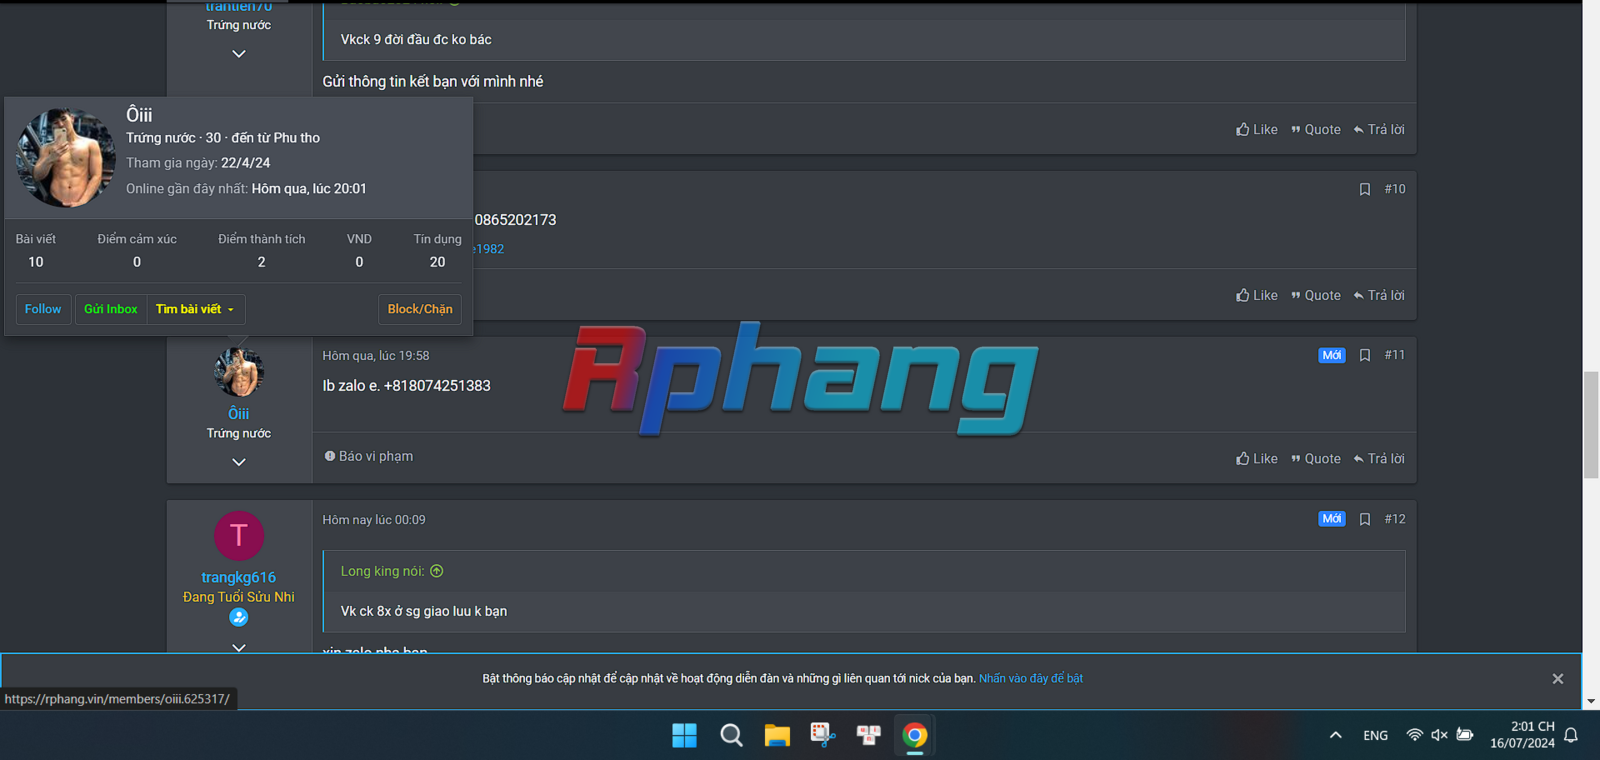Open the "Hôm nay lúc 00:09" timestamp
Viewport: 1600px width, 760px height.
(374, 520)
